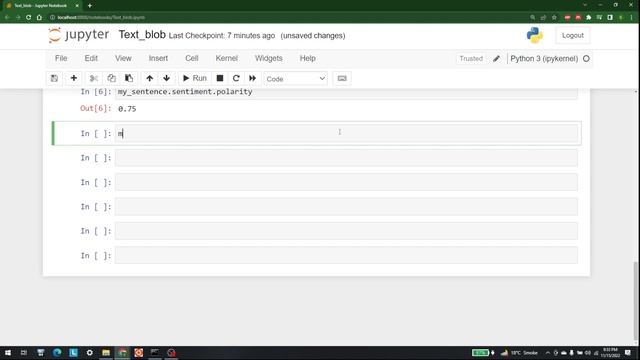This screenshot has height=360, width=640.
Task: Click the Out[6] prompt label
Action: [x=96, y=109]
